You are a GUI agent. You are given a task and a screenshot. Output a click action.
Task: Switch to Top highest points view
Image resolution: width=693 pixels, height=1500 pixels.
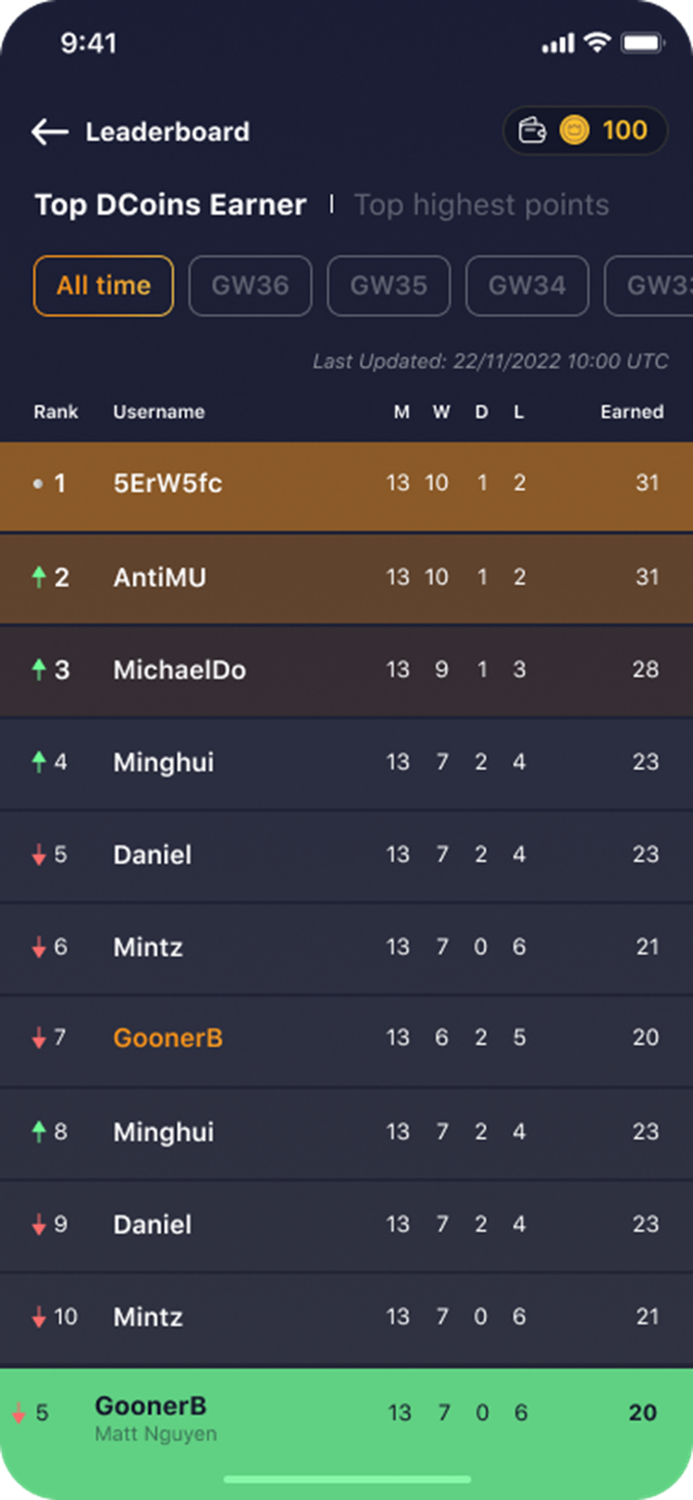click(481, 204)
